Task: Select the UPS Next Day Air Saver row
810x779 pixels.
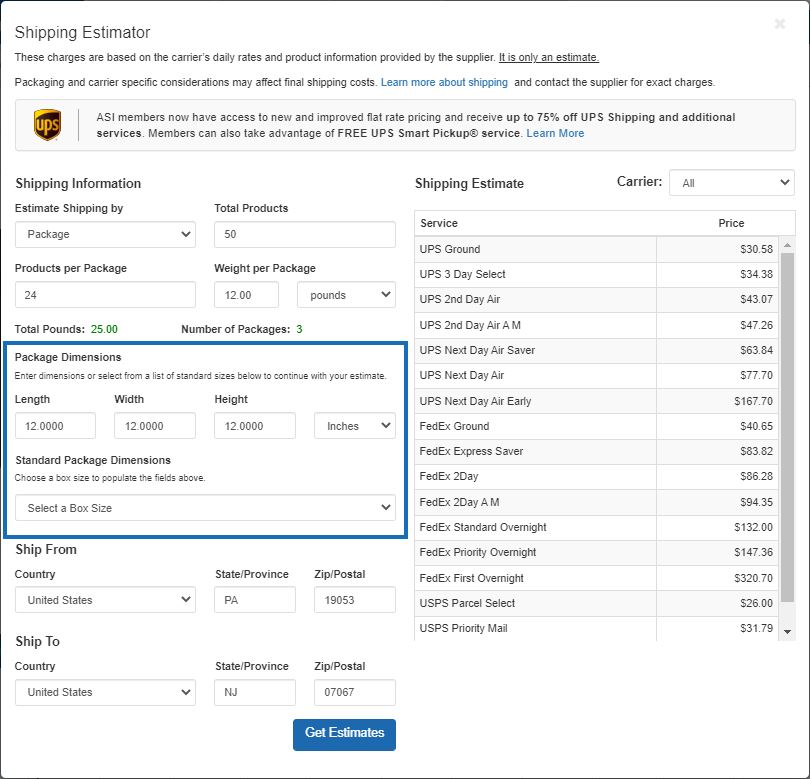Action: [596, 350]
